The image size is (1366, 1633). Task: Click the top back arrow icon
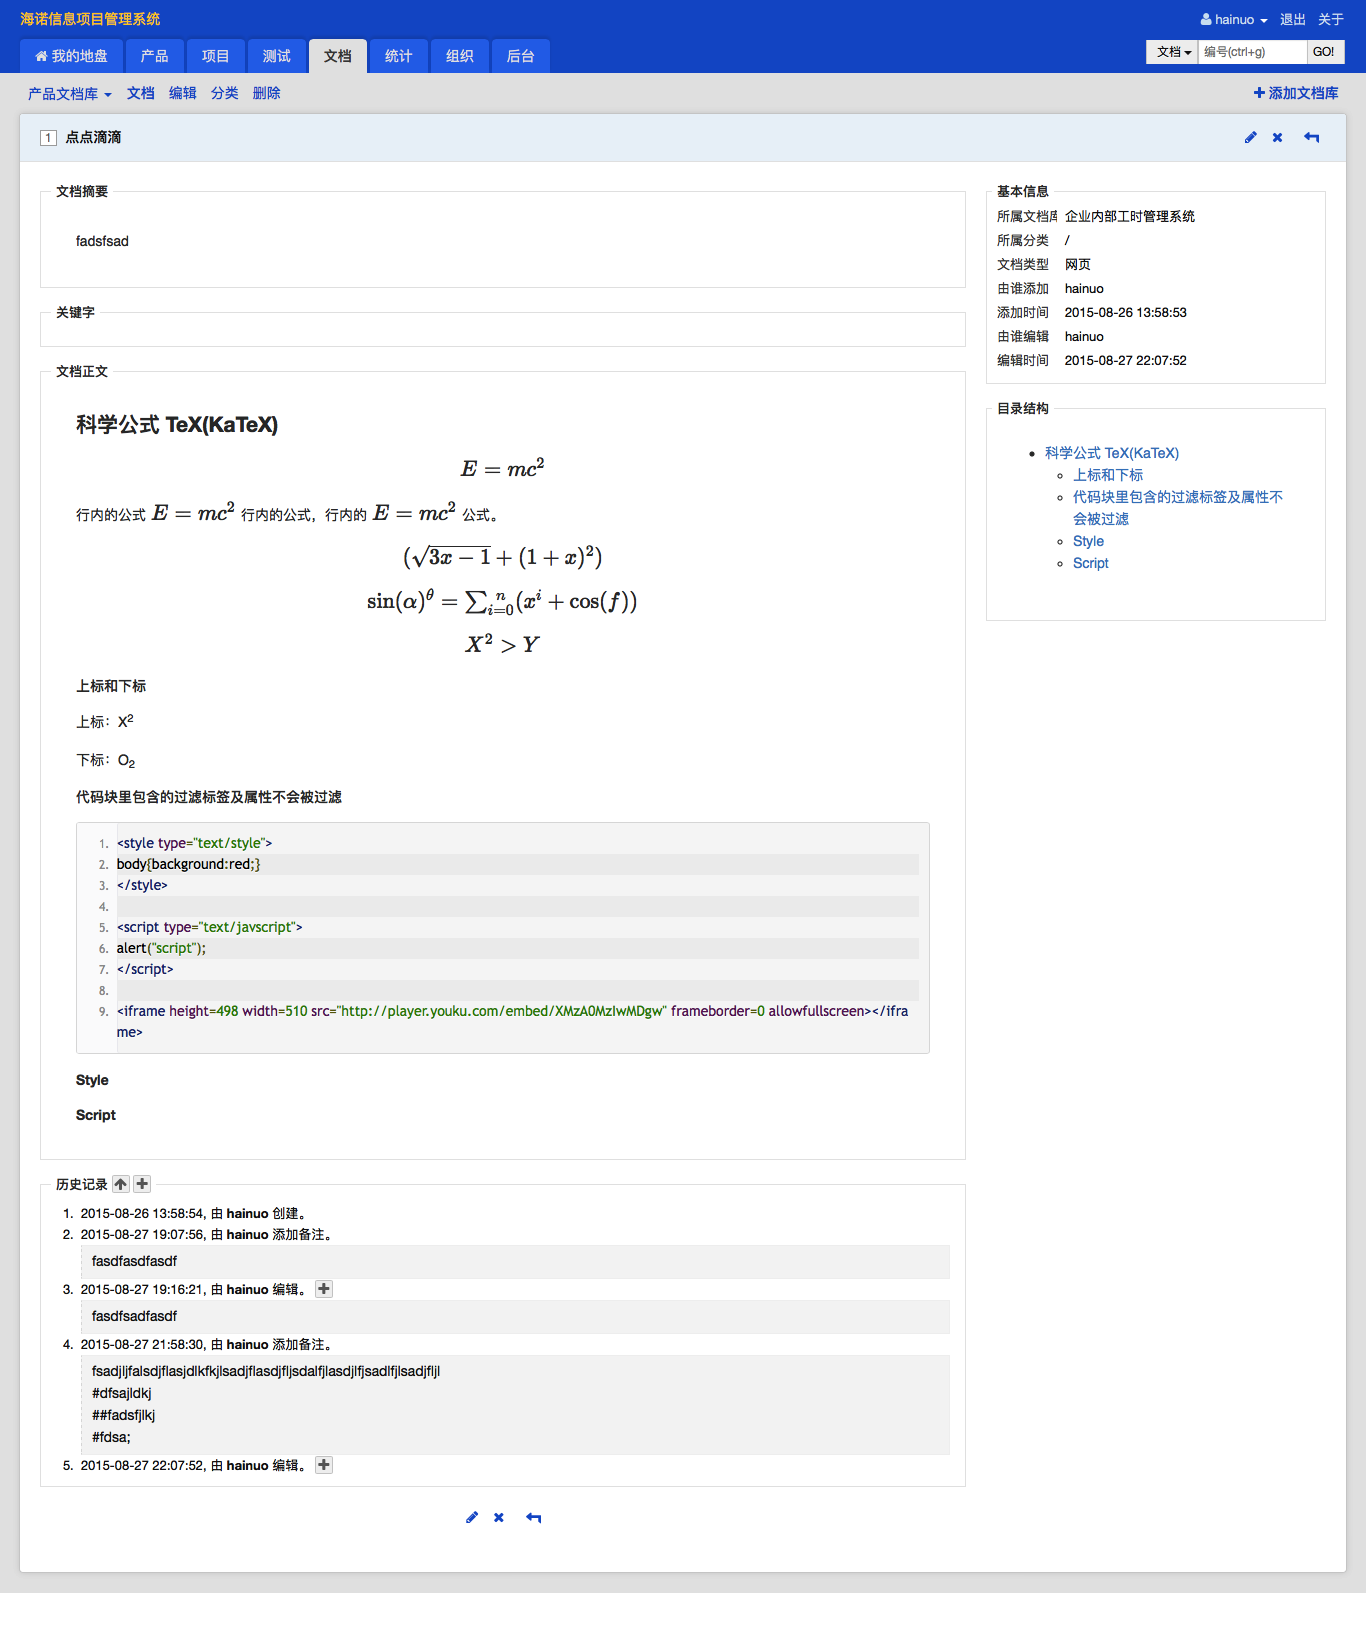[1312, 138]
